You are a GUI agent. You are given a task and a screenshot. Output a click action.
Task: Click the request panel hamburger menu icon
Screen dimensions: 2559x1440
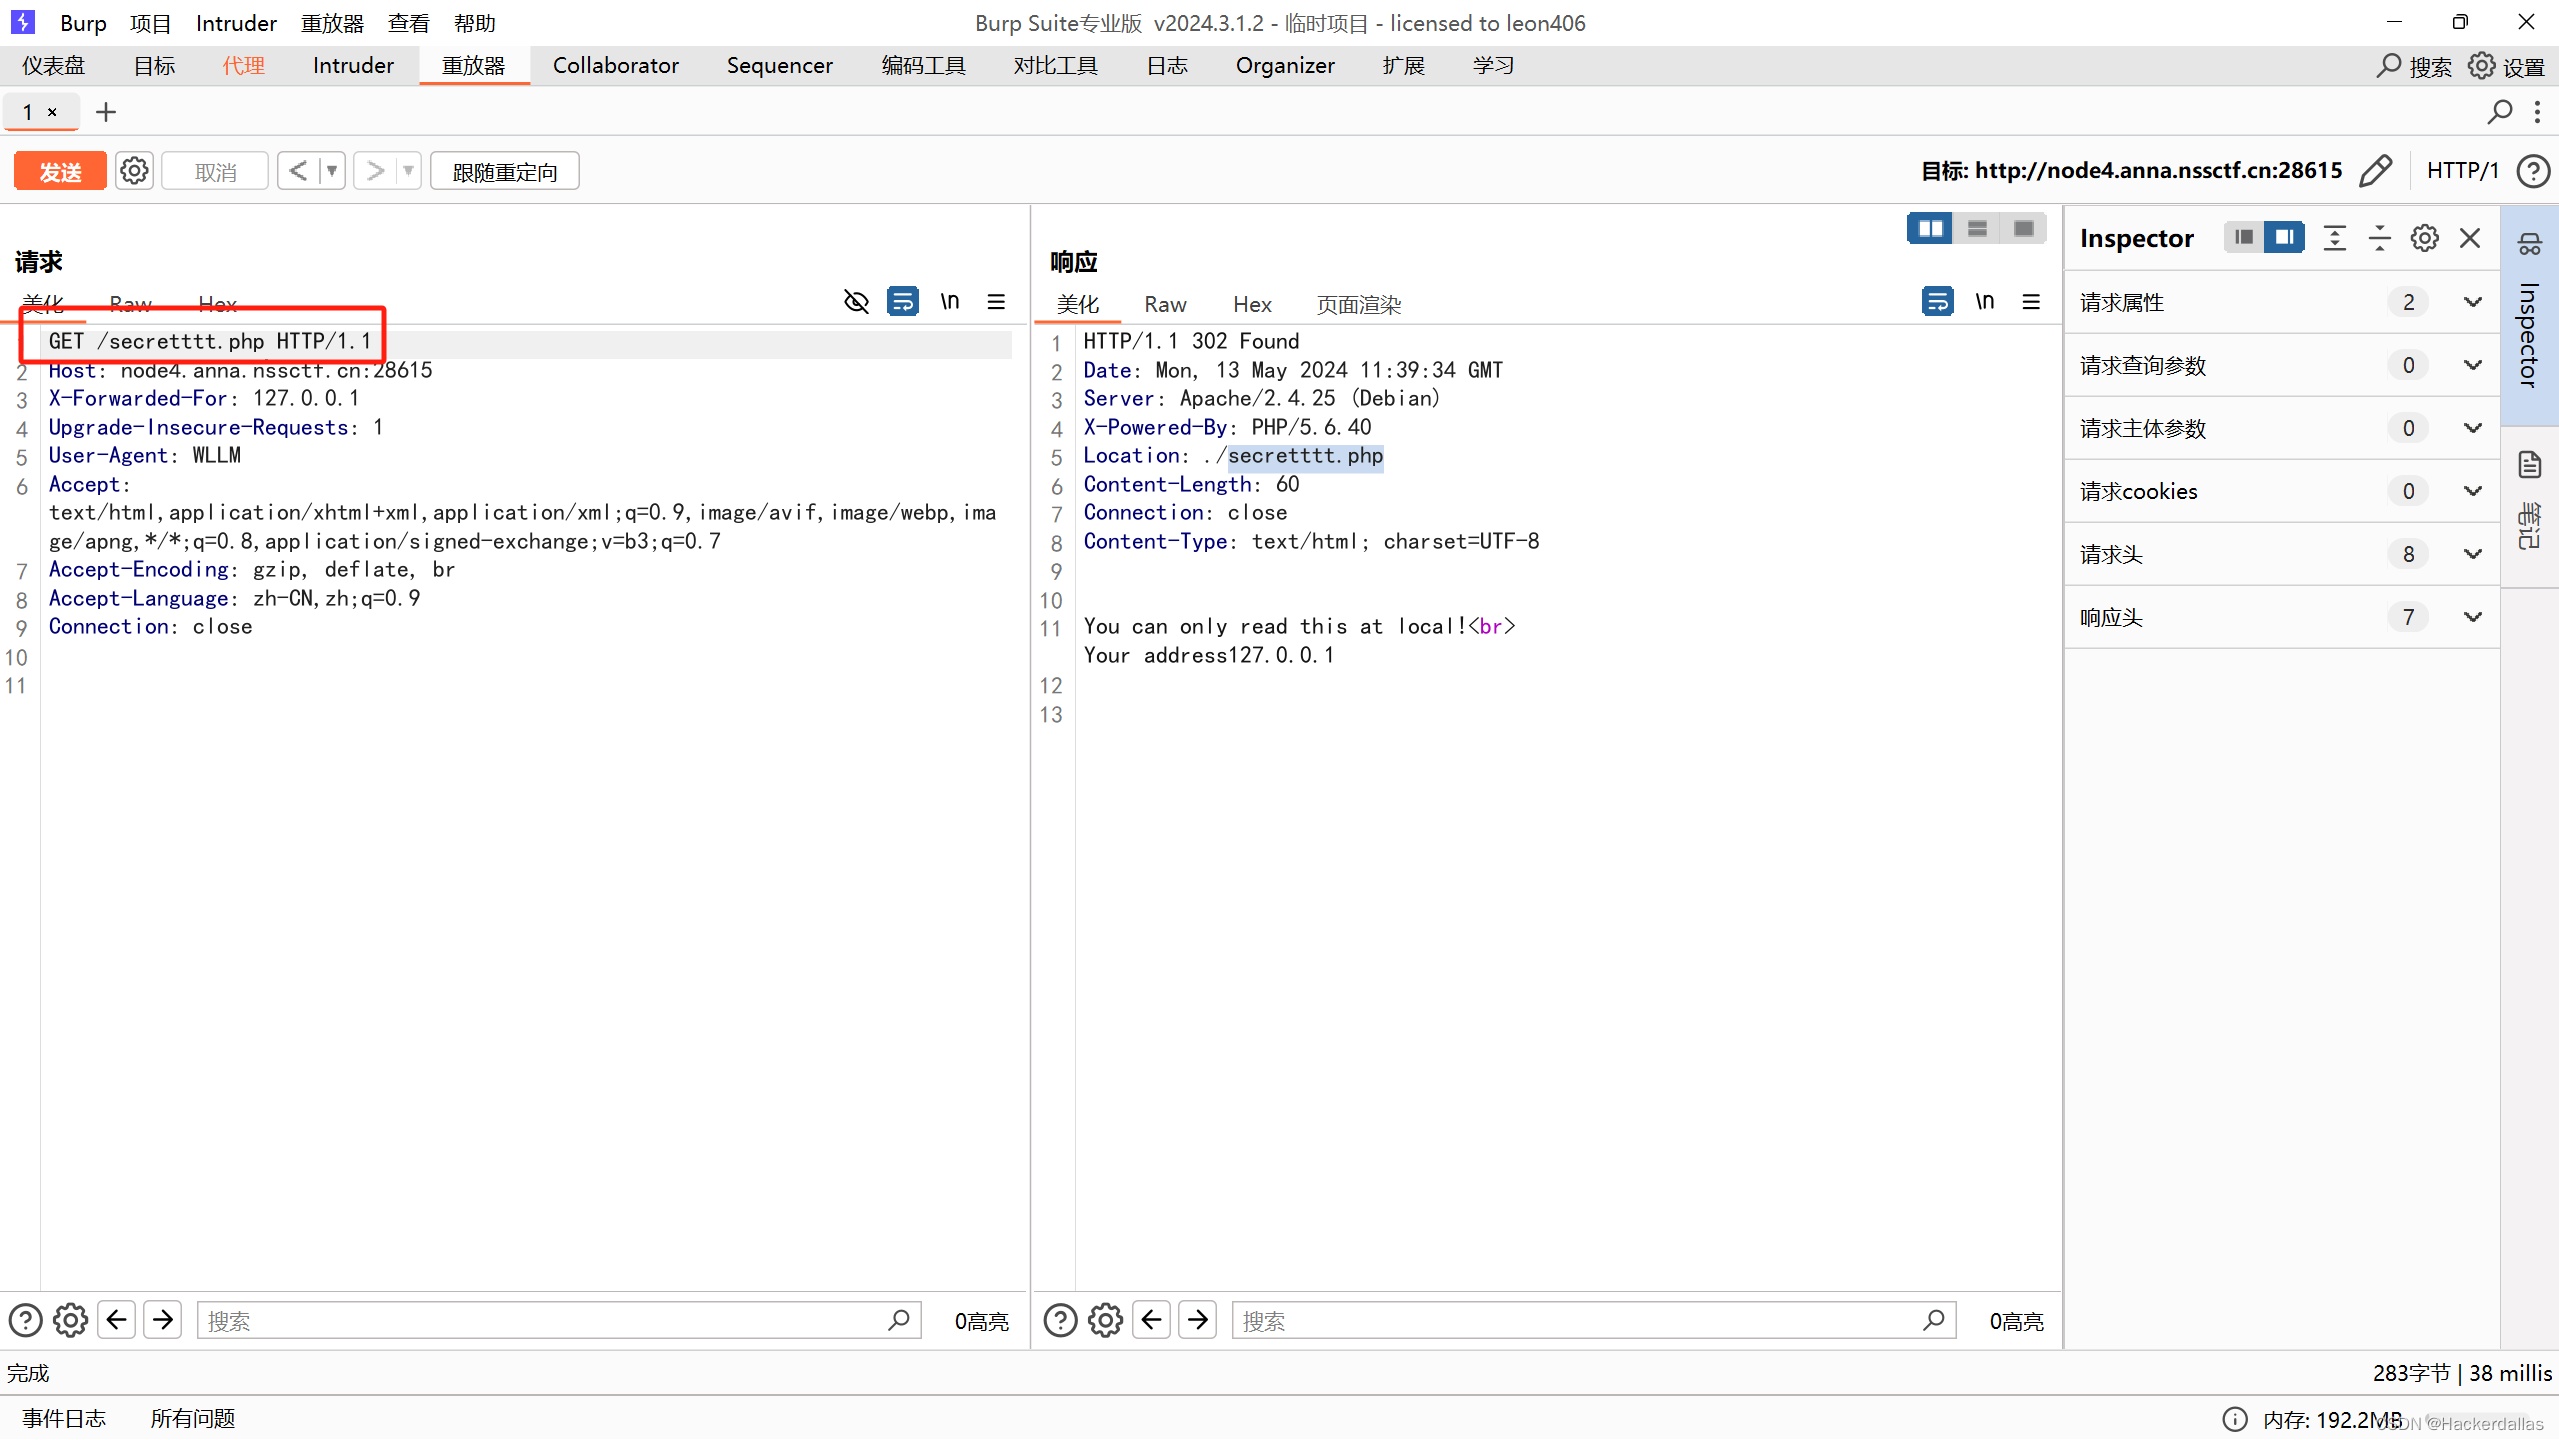(x=996, y=302)
